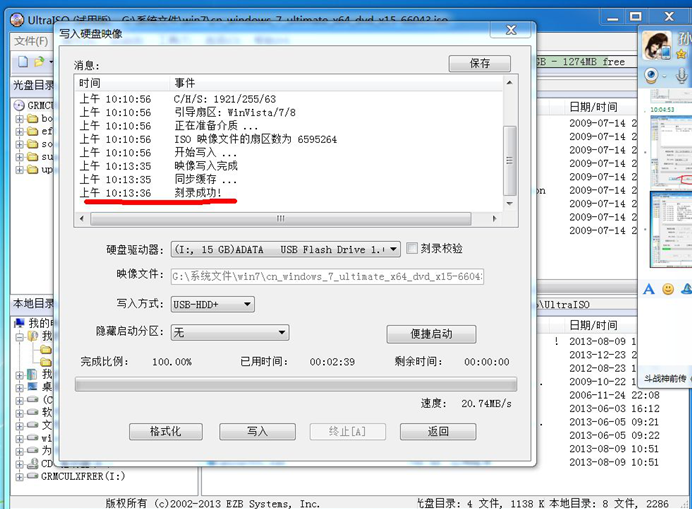The height and width of the screenshot is (509, 692).
Task: Click the 'bo' folder icon in disc tree
Action: coord(32,118)
